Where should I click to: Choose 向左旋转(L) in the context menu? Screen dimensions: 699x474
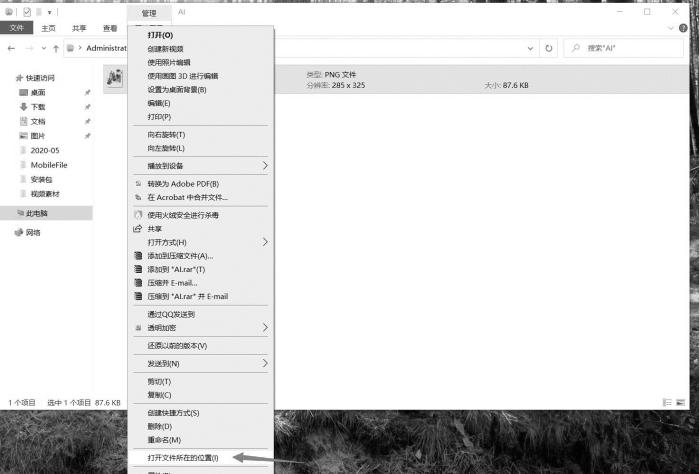[201, 148]
